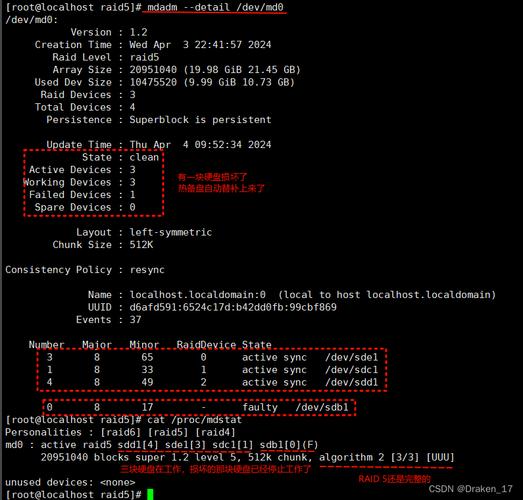Select Creation Time 'Wed Apr 3 22:41:57 2024'

[x=200, y=45]
